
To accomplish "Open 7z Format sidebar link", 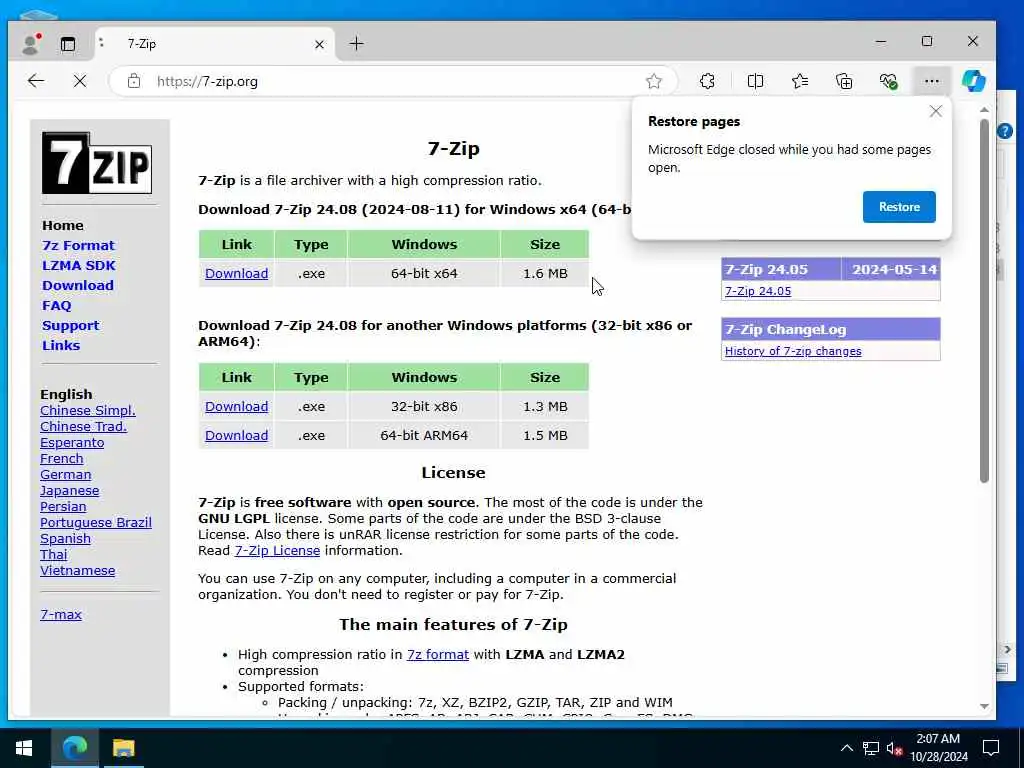I will click(x=78, y=246).
